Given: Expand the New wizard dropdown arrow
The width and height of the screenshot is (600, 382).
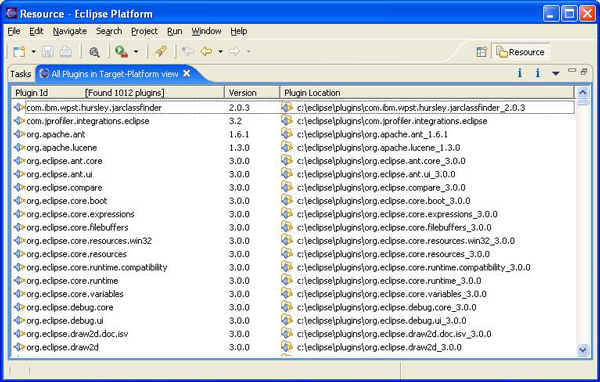Looking at the screenshot, I should (x=33, y=51).
